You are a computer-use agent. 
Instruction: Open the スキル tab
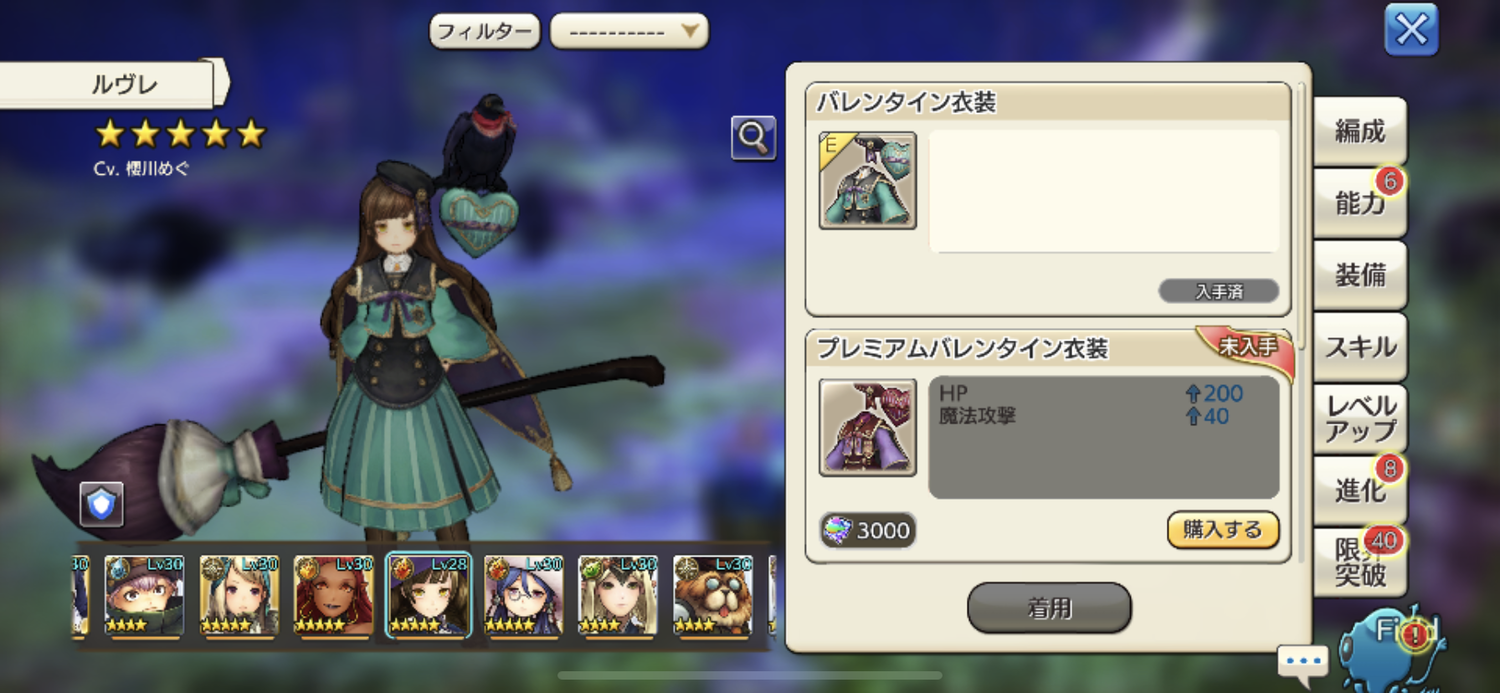point(1359,347)
